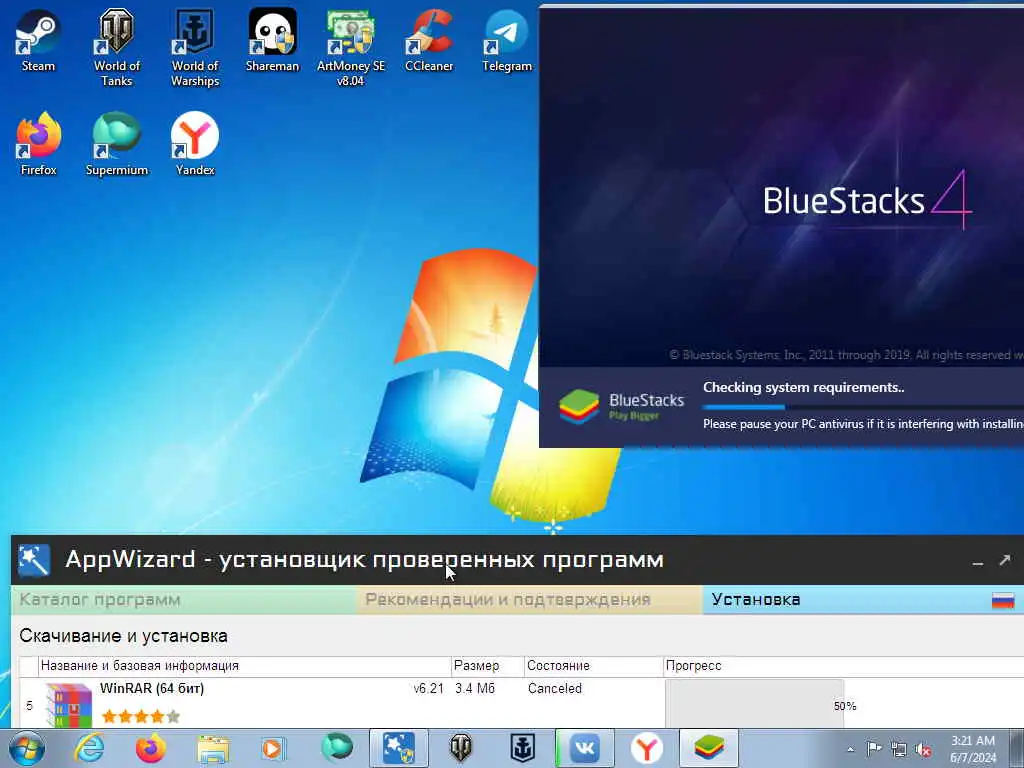Open Windows Explorer folder in taskbar
The width and height of the screenshot is (1024, 768).
click(x=213, y=748)
